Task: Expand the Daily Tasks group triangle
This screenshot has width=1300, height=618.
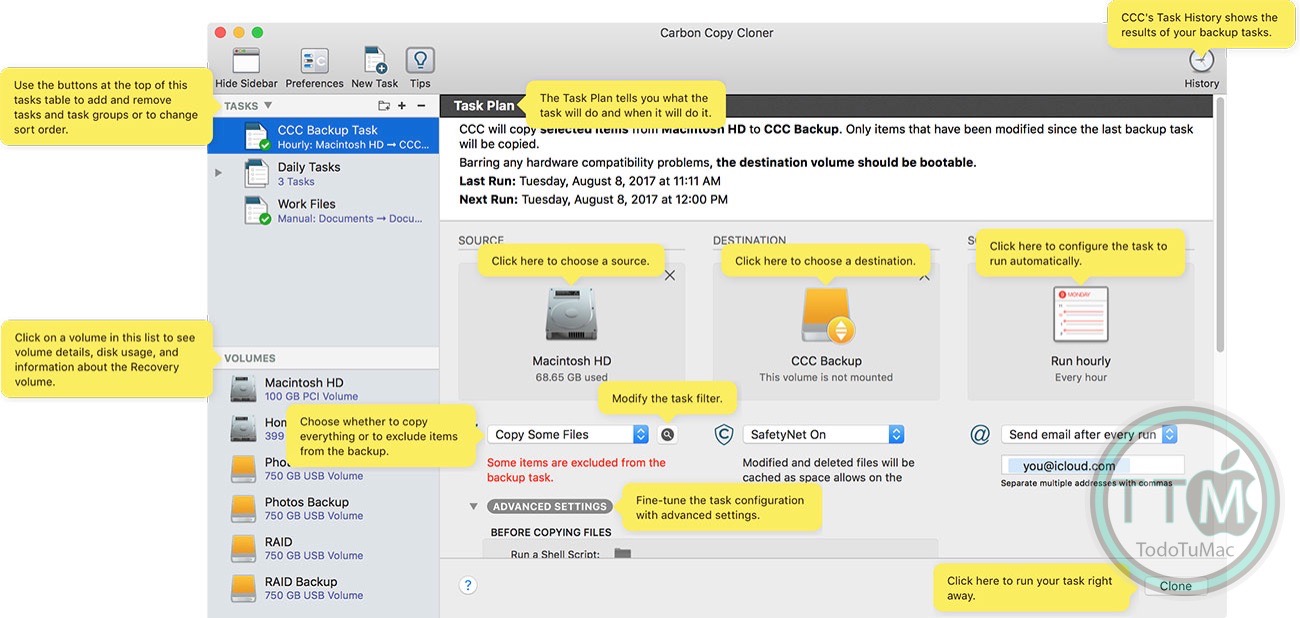Action: (x=218, y=173)
